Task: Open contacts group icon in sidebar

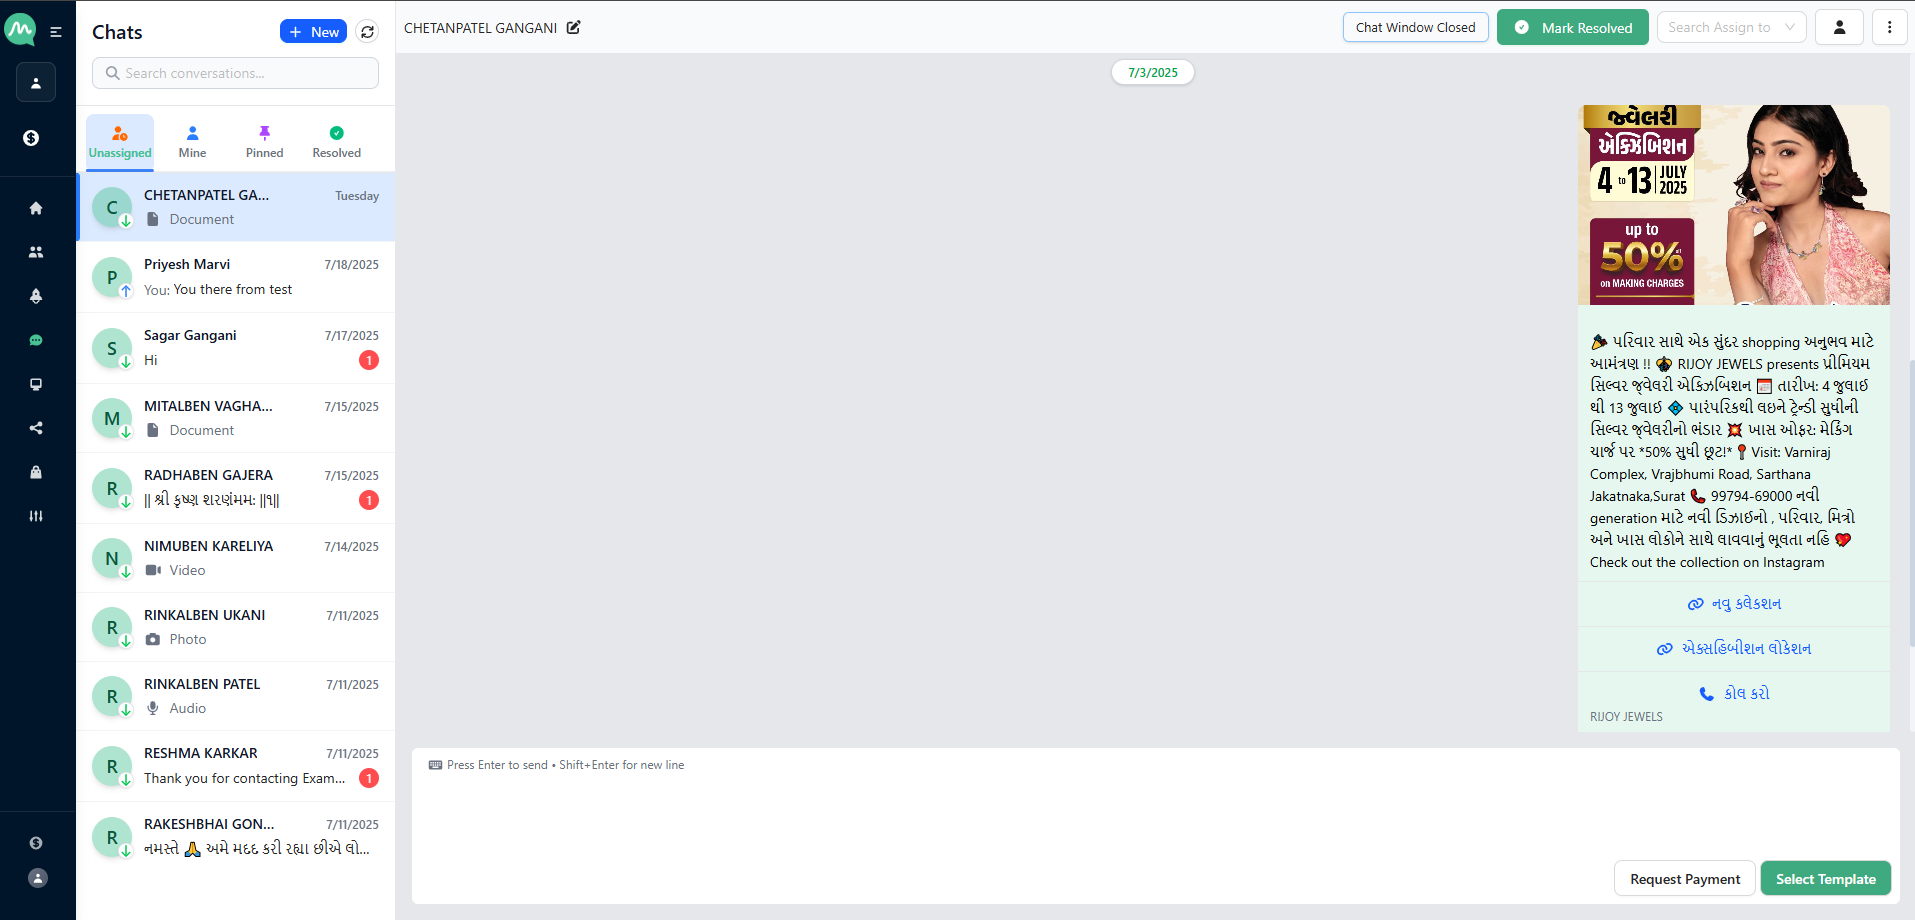Action: tap(36, 252)
